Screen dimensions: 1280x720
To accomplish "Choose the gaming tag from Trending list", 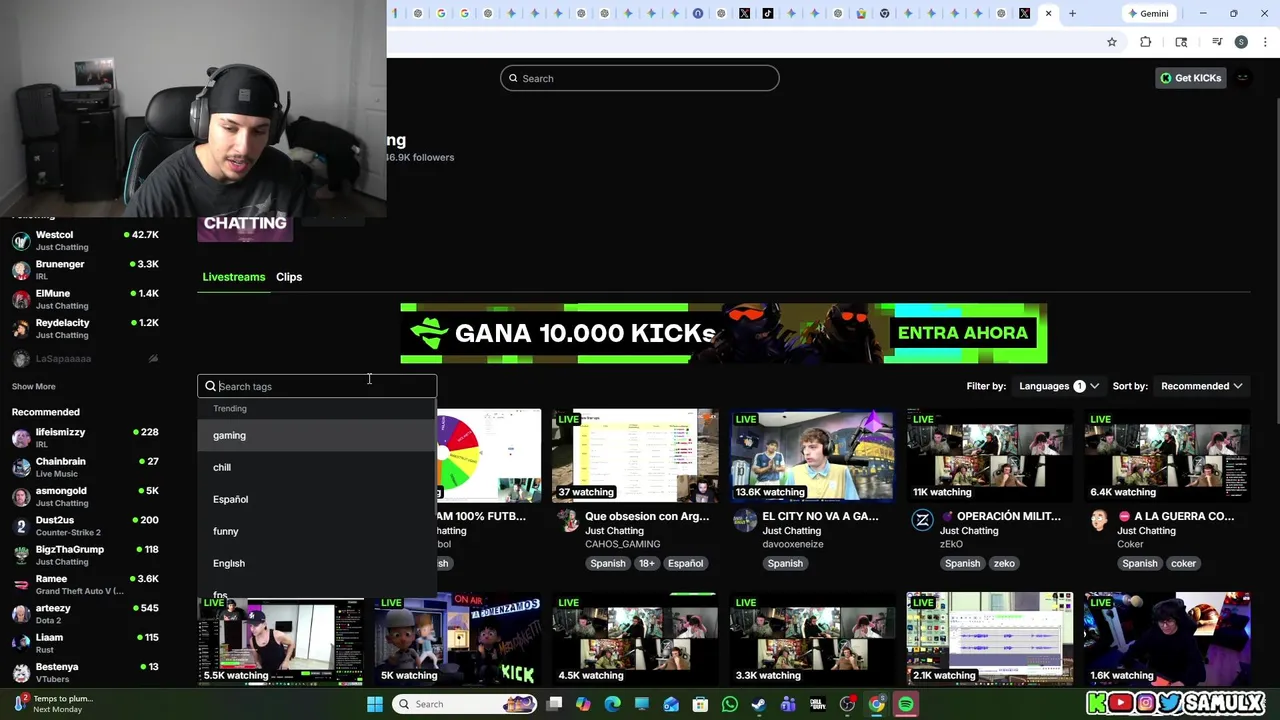I will (x=317, y=435).
